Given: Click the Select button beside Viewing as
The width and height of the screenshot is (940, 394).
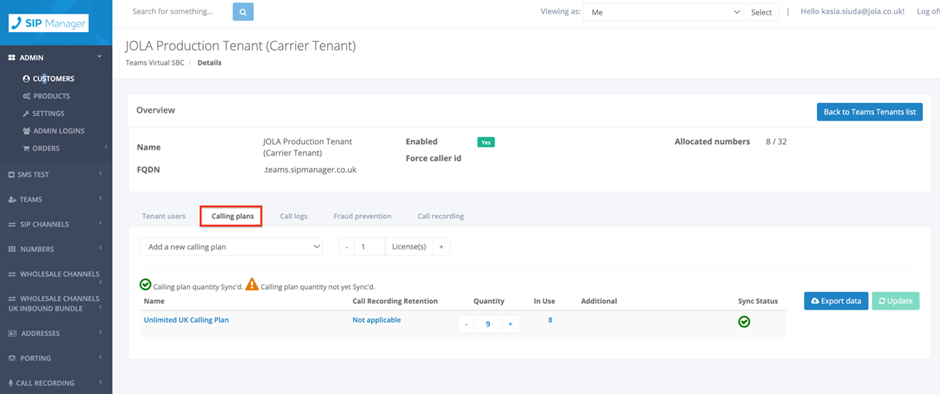Looking at the screenshot, I should pyautogui.click(x=761, y=12).
